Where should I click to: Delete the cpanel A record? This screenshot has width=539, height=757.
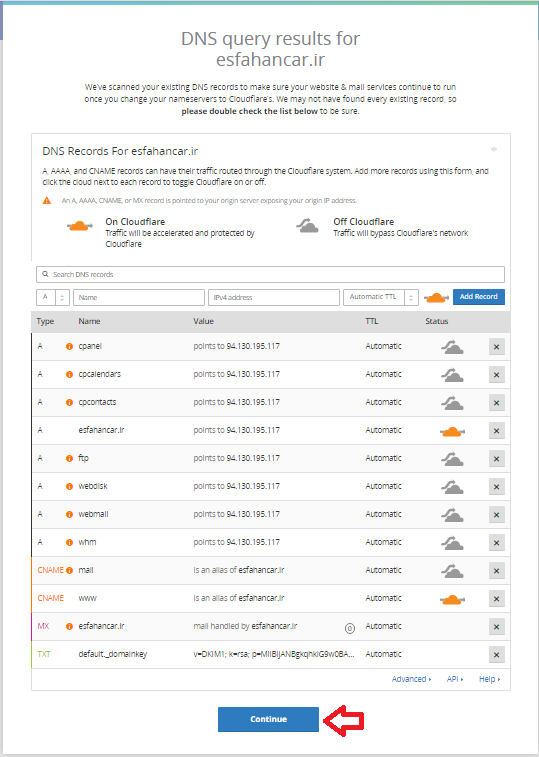tap(496, 347)
